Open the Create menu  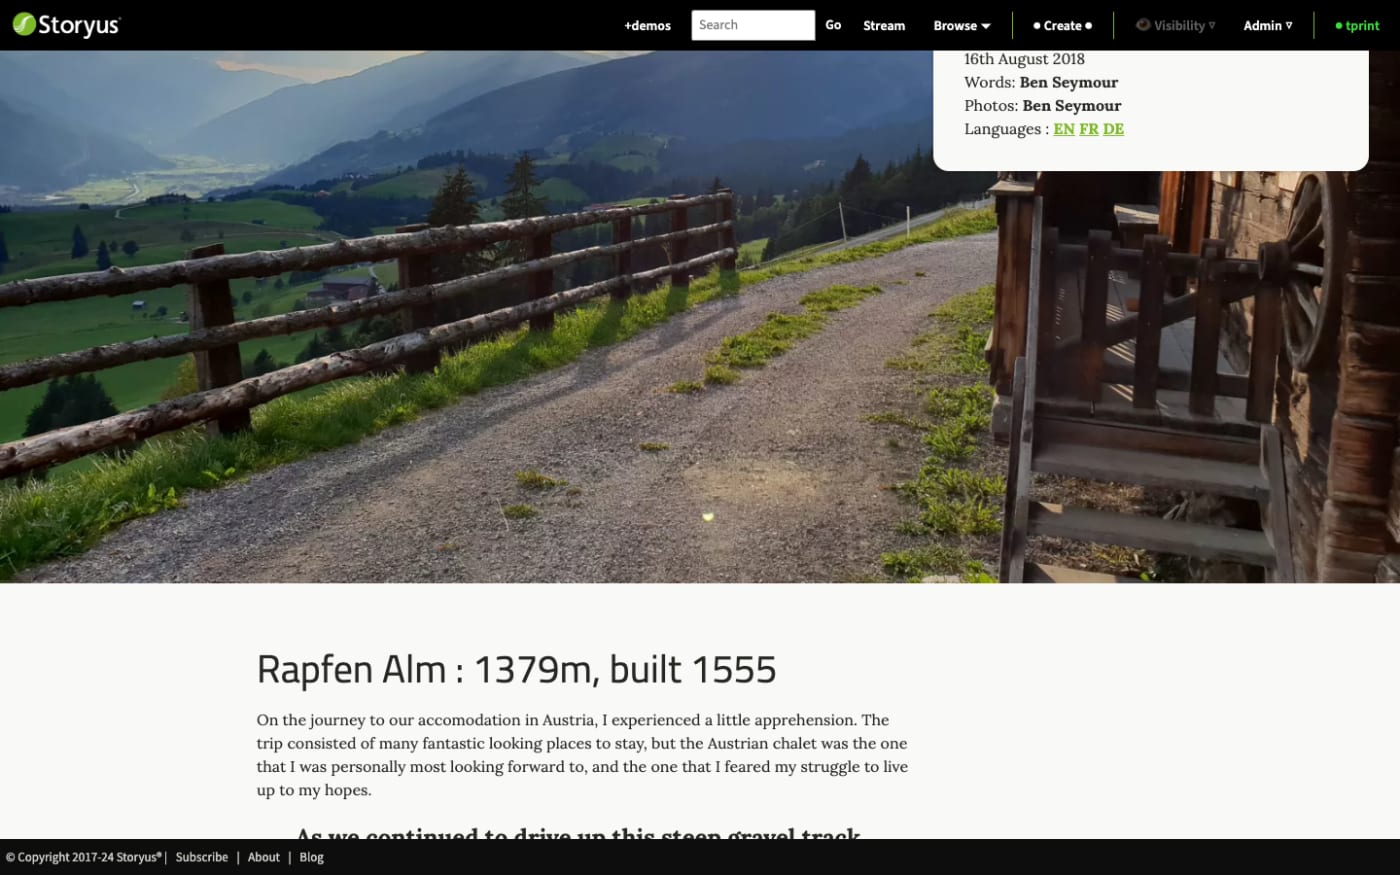1062,26
